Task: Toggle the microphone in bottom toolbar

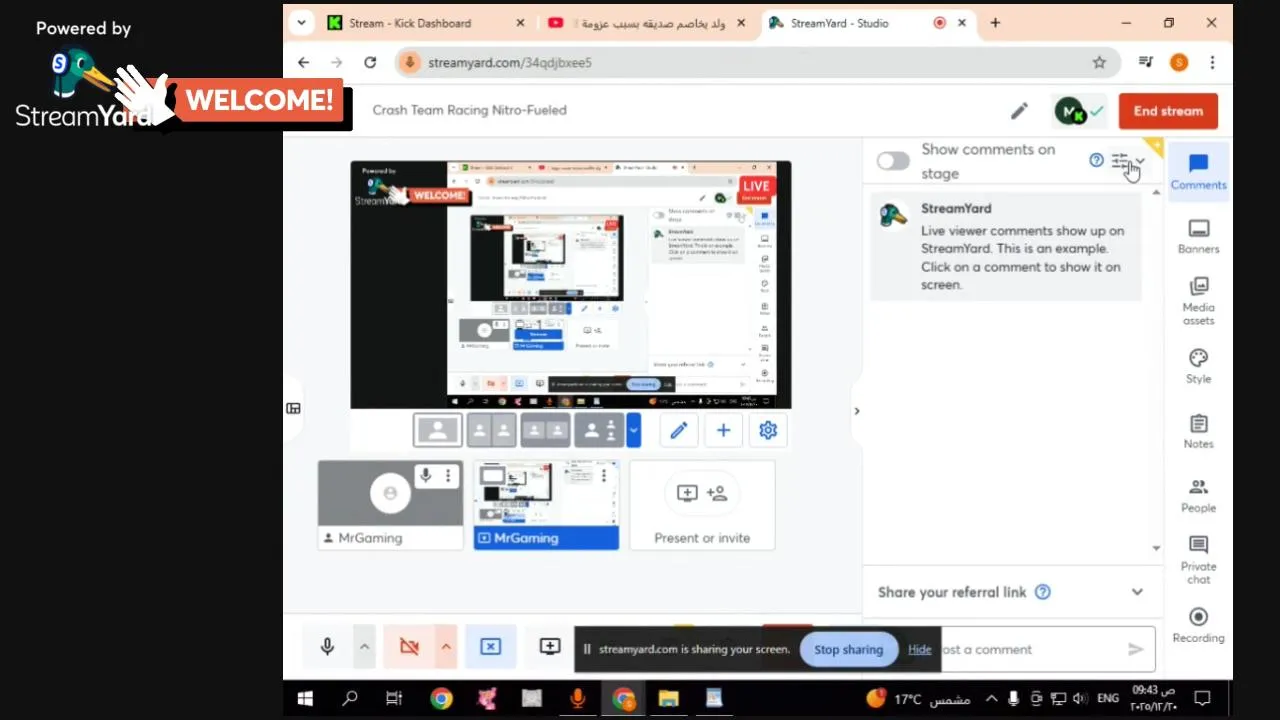Action: point(327,647)
